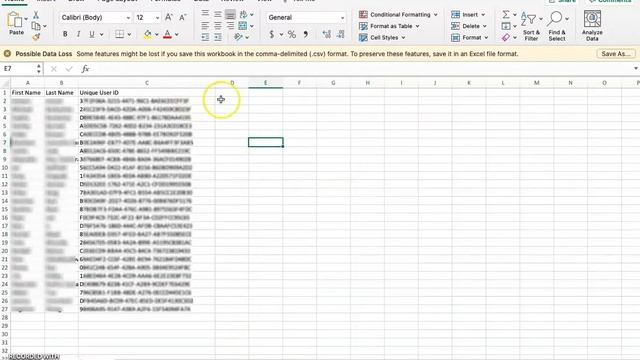Decrease font size with smaller A icon
640x360 pixels.
tap(182, 17)
